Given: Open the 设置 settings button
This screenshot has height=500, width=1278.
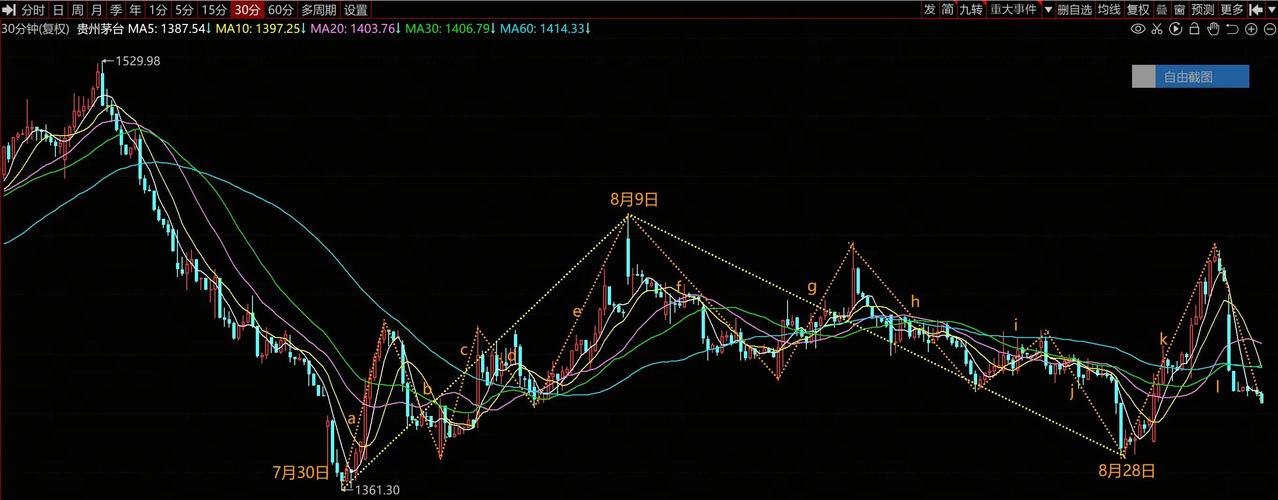Looking at the screenshot, I should pyautogui.click(x=356, y=9).
